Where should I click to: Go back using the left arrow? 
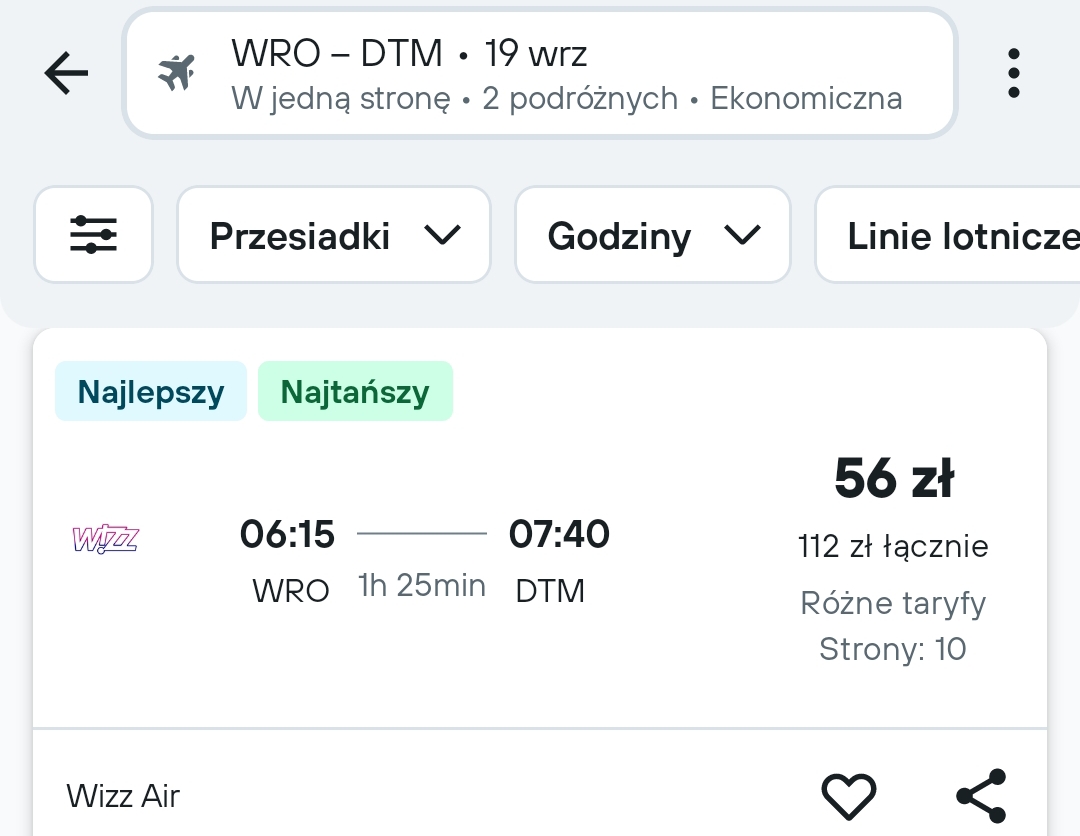(x=66, y=72)
